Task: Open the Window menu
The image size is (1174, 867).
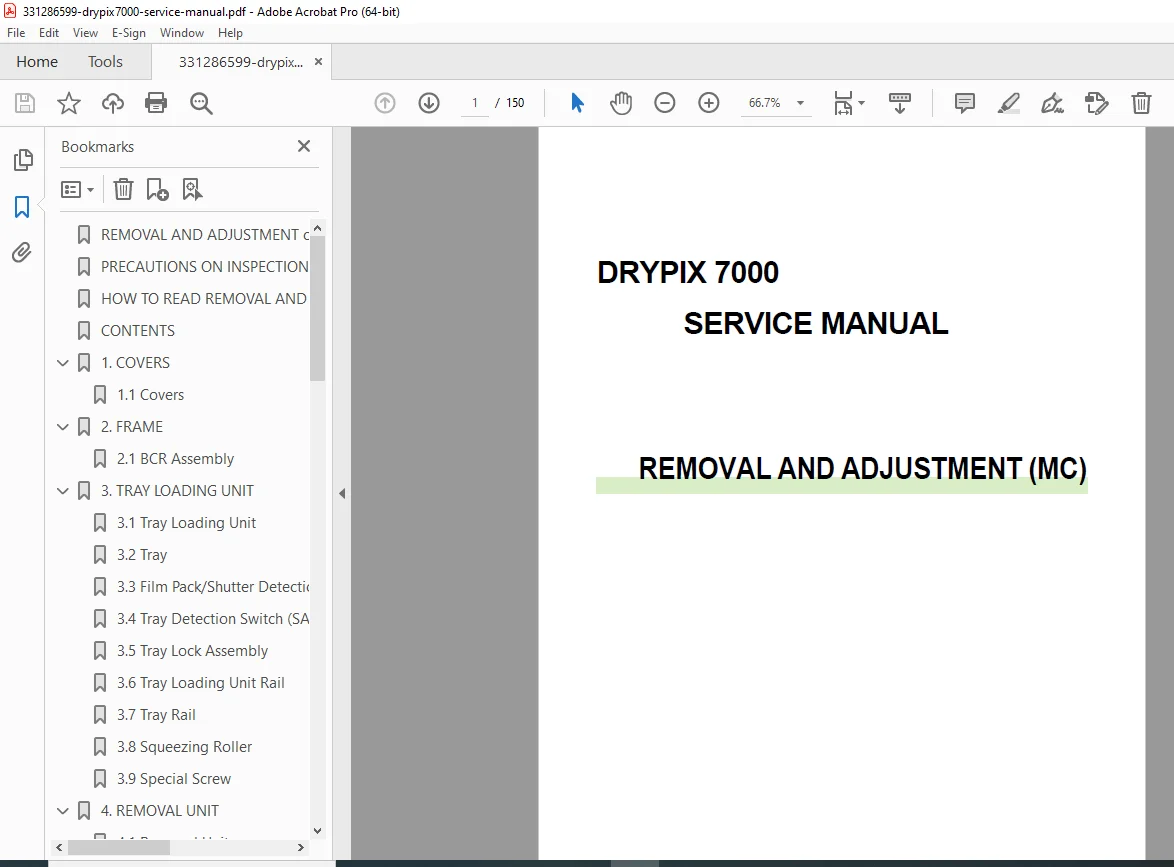Action: (182, 33)
